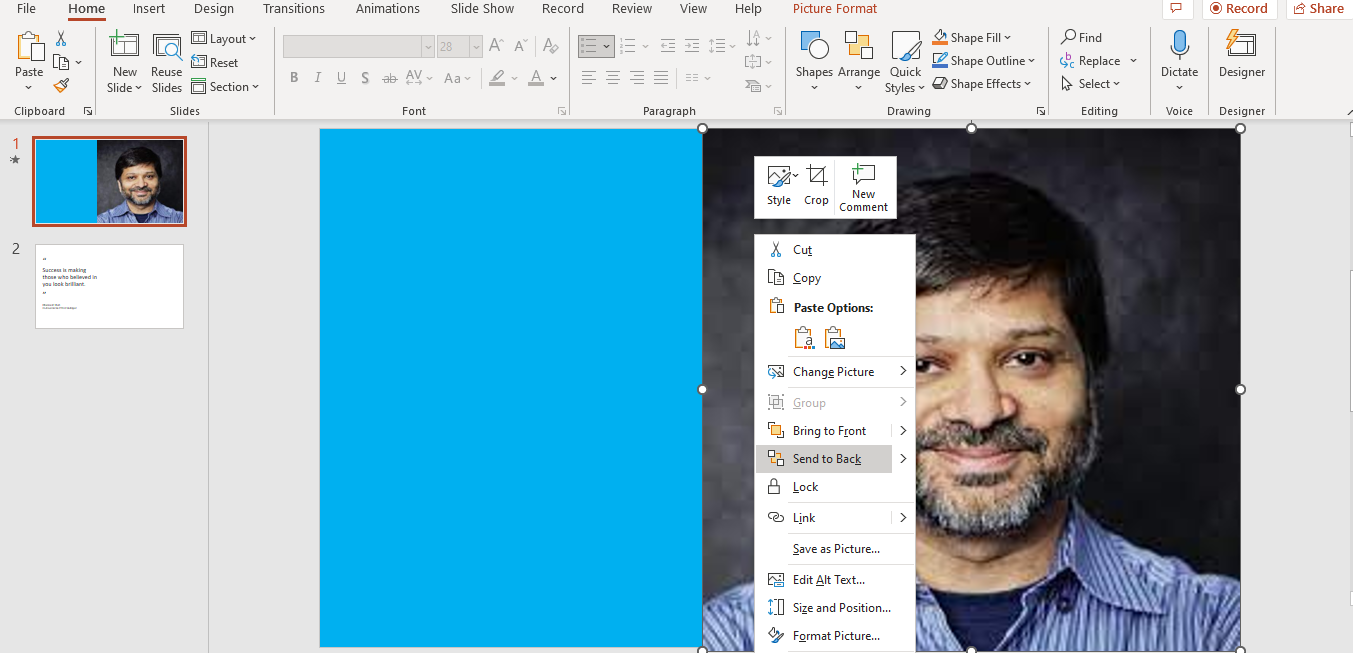The height and width of the screenshot is (653, 1353).
Task: Choose Bring to Front in context menu
Action: (x=823, y=431)
